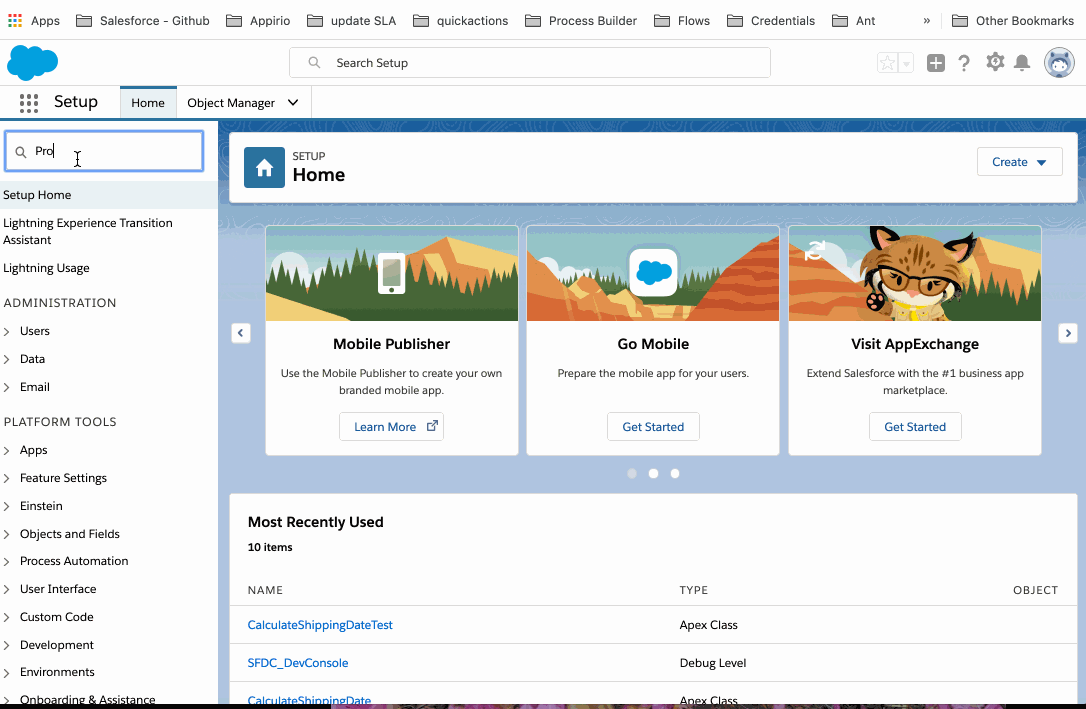This screenshot has width=1086, height=709.
Task: Open the setup gear icon
Action: click(x=995, y=62)
